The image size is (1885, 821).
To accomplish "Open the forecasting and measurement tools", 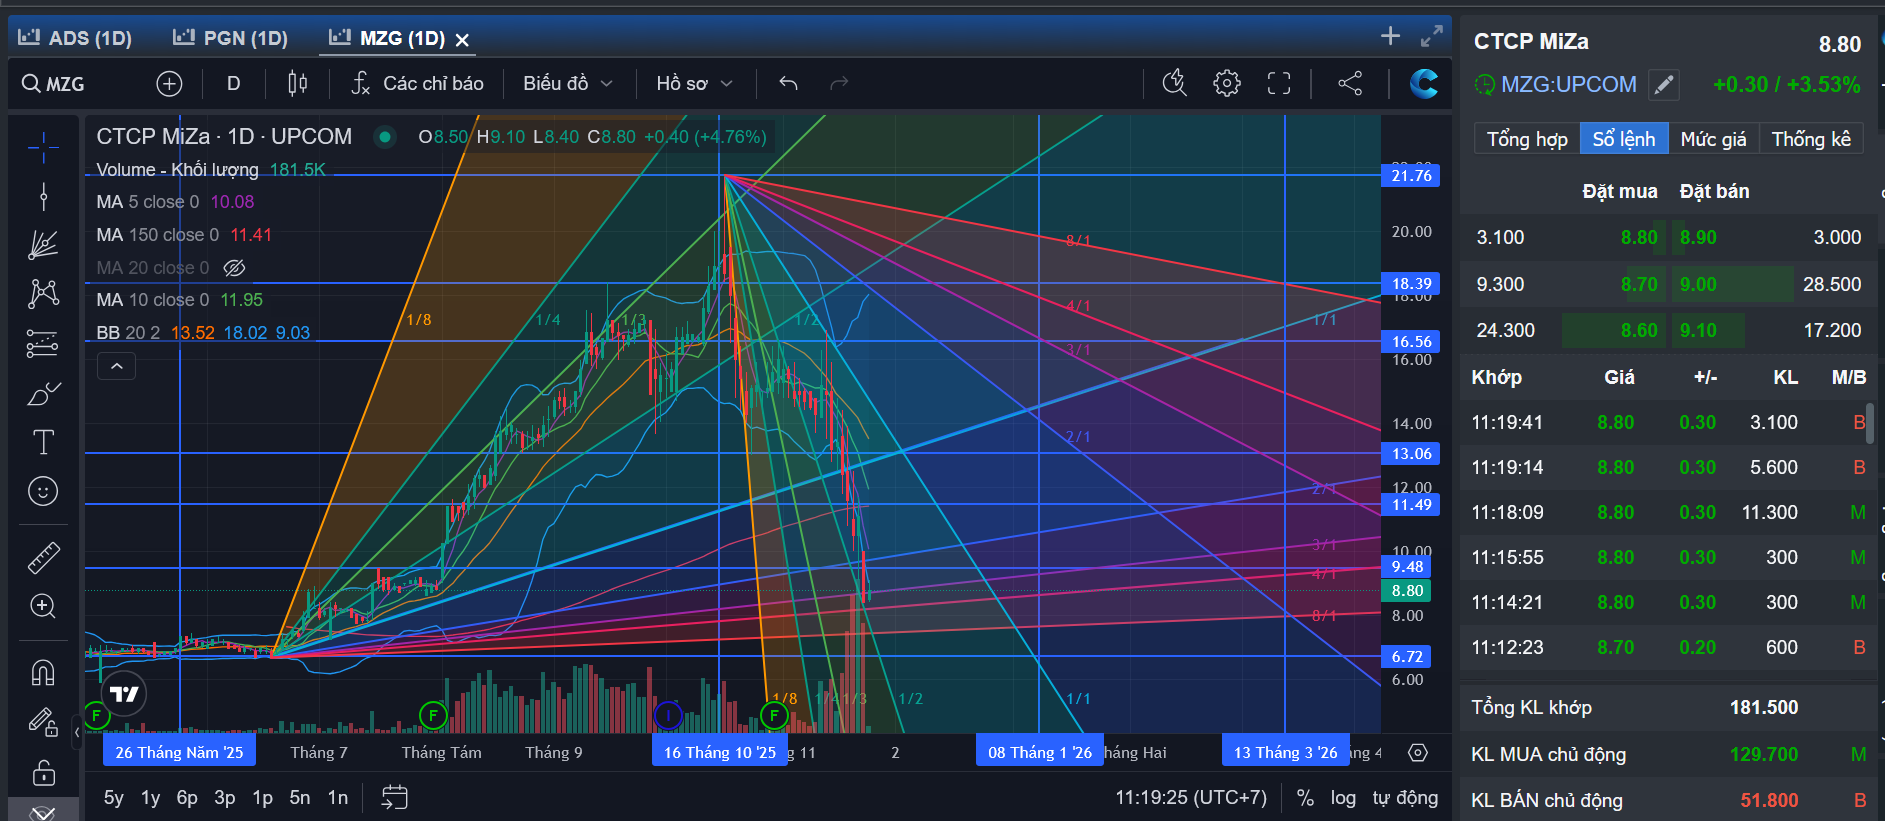I will pos(43,344).
